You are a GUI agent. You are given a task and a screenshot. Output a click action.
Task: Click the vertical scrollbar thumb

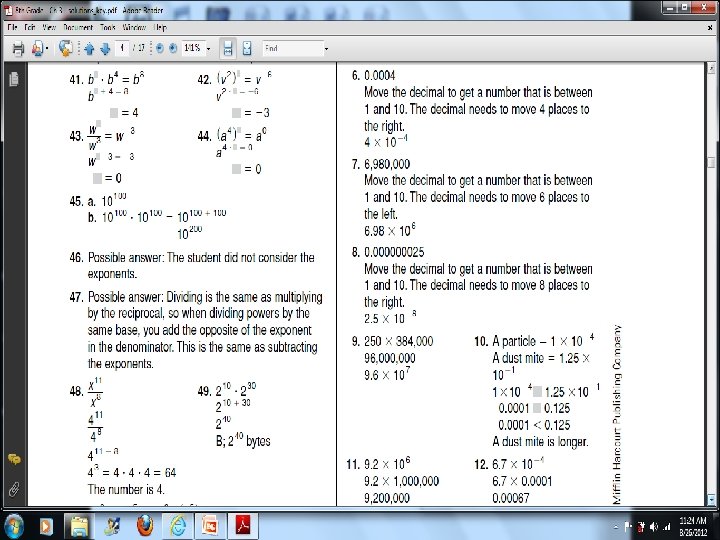click(711, 163)
